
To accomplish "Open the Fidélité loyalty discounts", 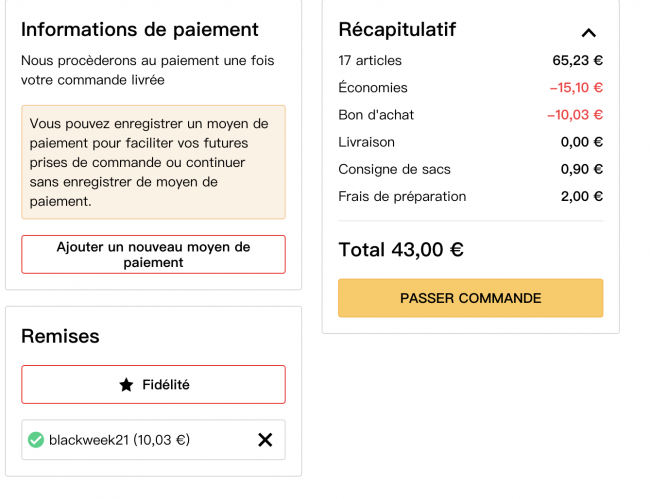I will coord(153,384).
